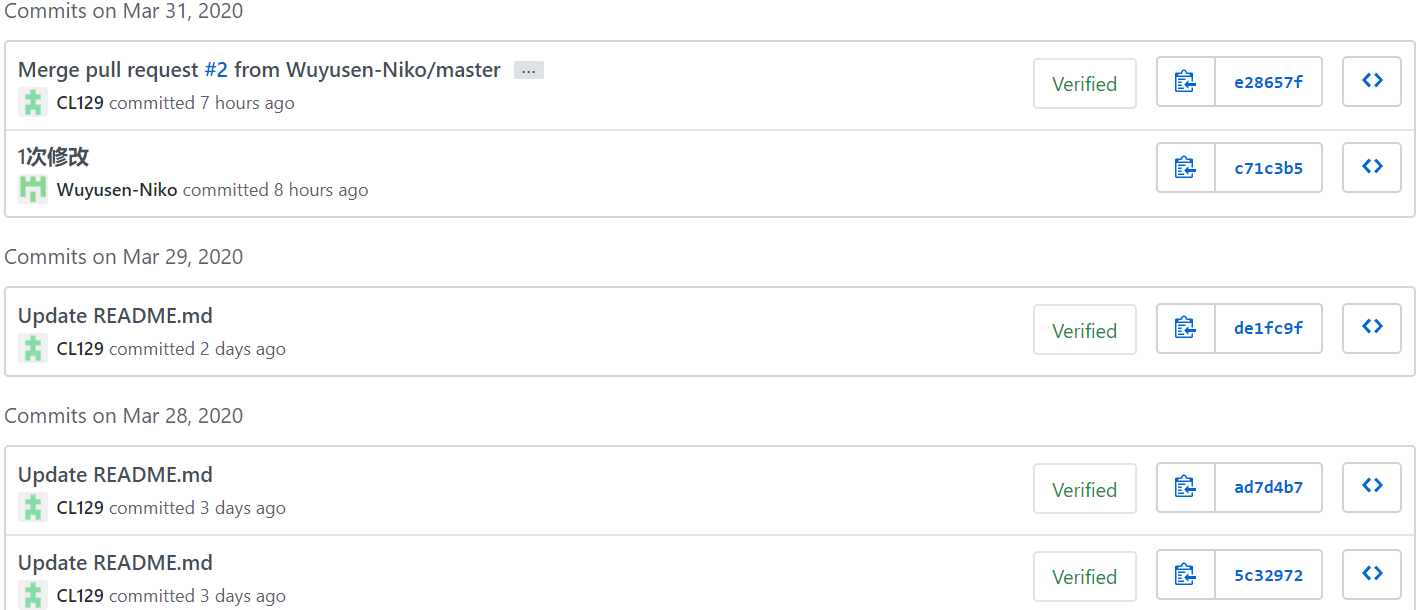Browse repository at commit c71c3b5

(x=1372, y=168)
